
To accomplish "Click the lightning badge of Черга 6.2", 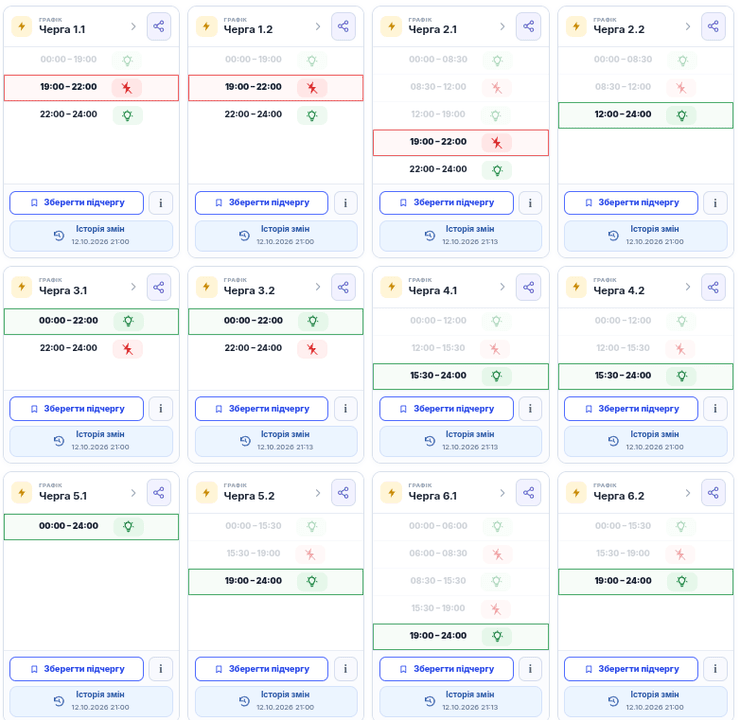I will click(x=576, y=493).
